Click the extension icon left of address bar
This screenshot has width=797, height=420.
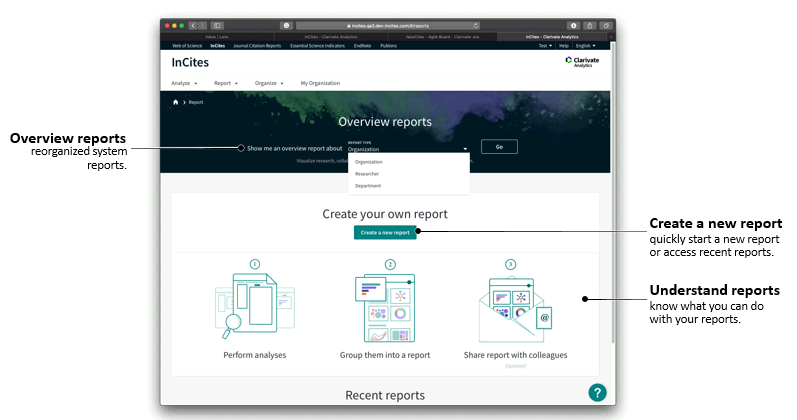(x=286, y=25)
